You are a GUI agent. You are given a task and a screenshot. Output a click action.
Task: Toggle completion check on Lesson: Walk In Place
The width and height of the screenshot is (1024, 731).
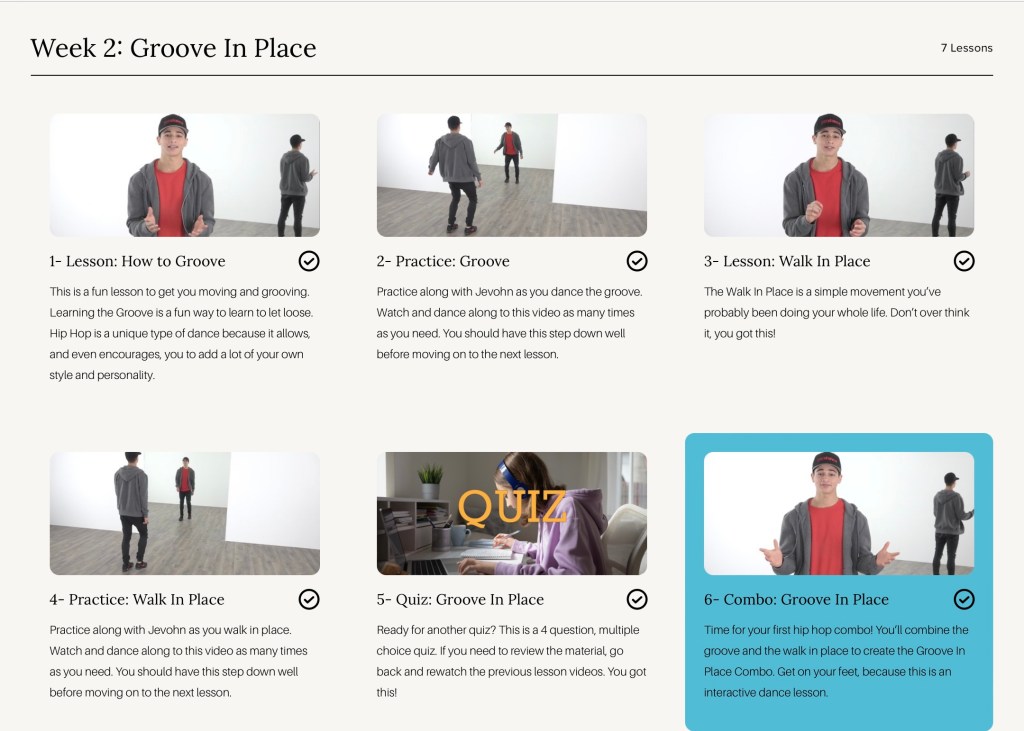point(964,261)
